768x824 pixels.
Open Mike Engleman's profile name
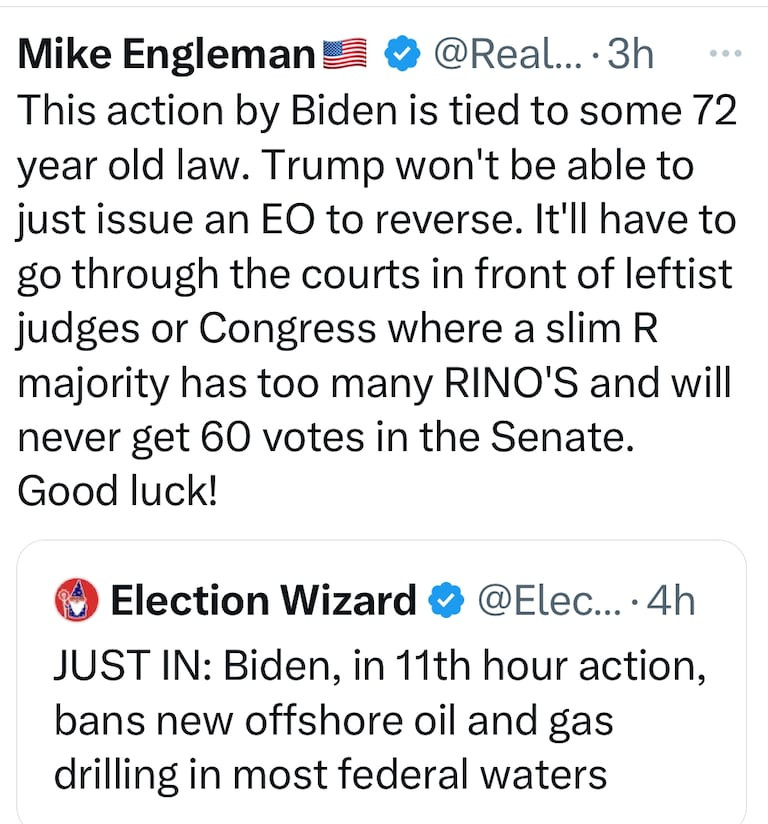point(166,55)
